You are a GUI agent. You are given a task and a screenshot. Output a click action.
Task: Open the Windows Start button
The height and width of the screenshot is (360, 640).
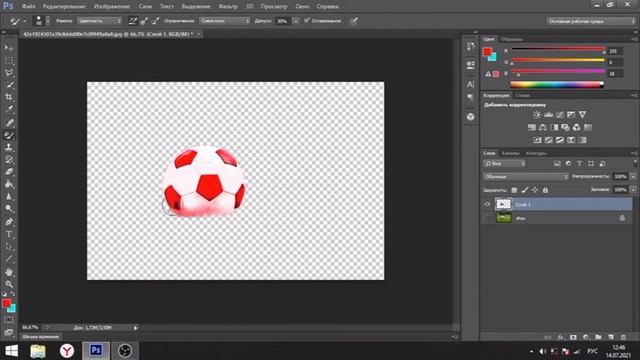pos(11,351)
